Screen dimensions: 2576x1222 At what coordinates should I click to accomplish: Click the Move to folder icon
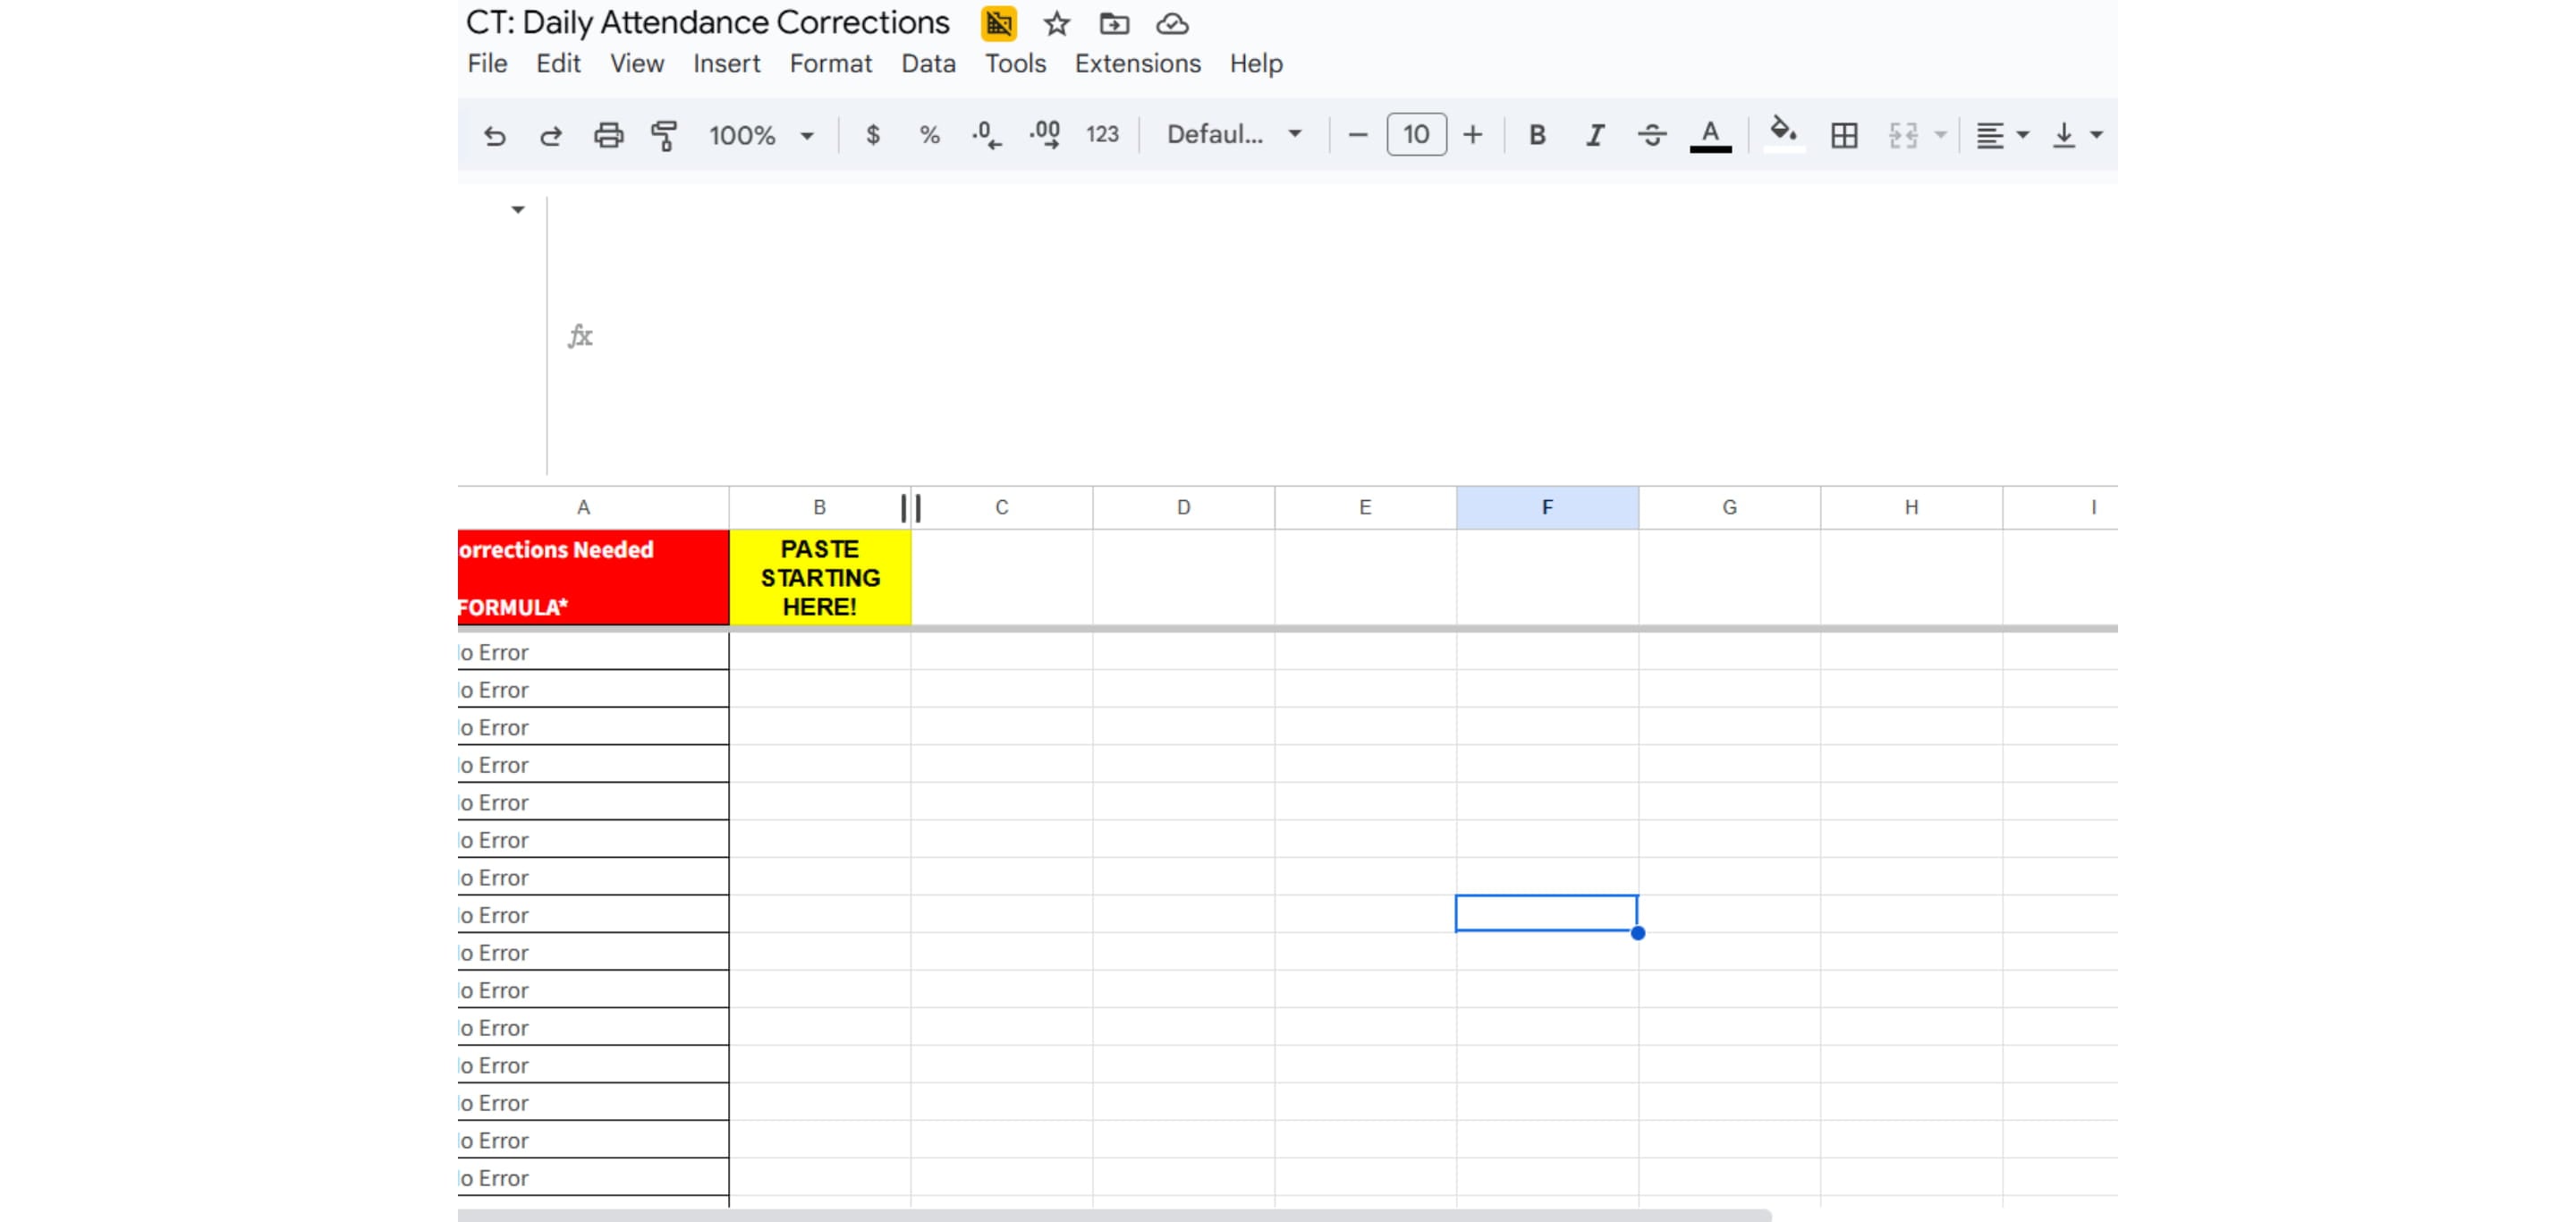(1114, 23)
